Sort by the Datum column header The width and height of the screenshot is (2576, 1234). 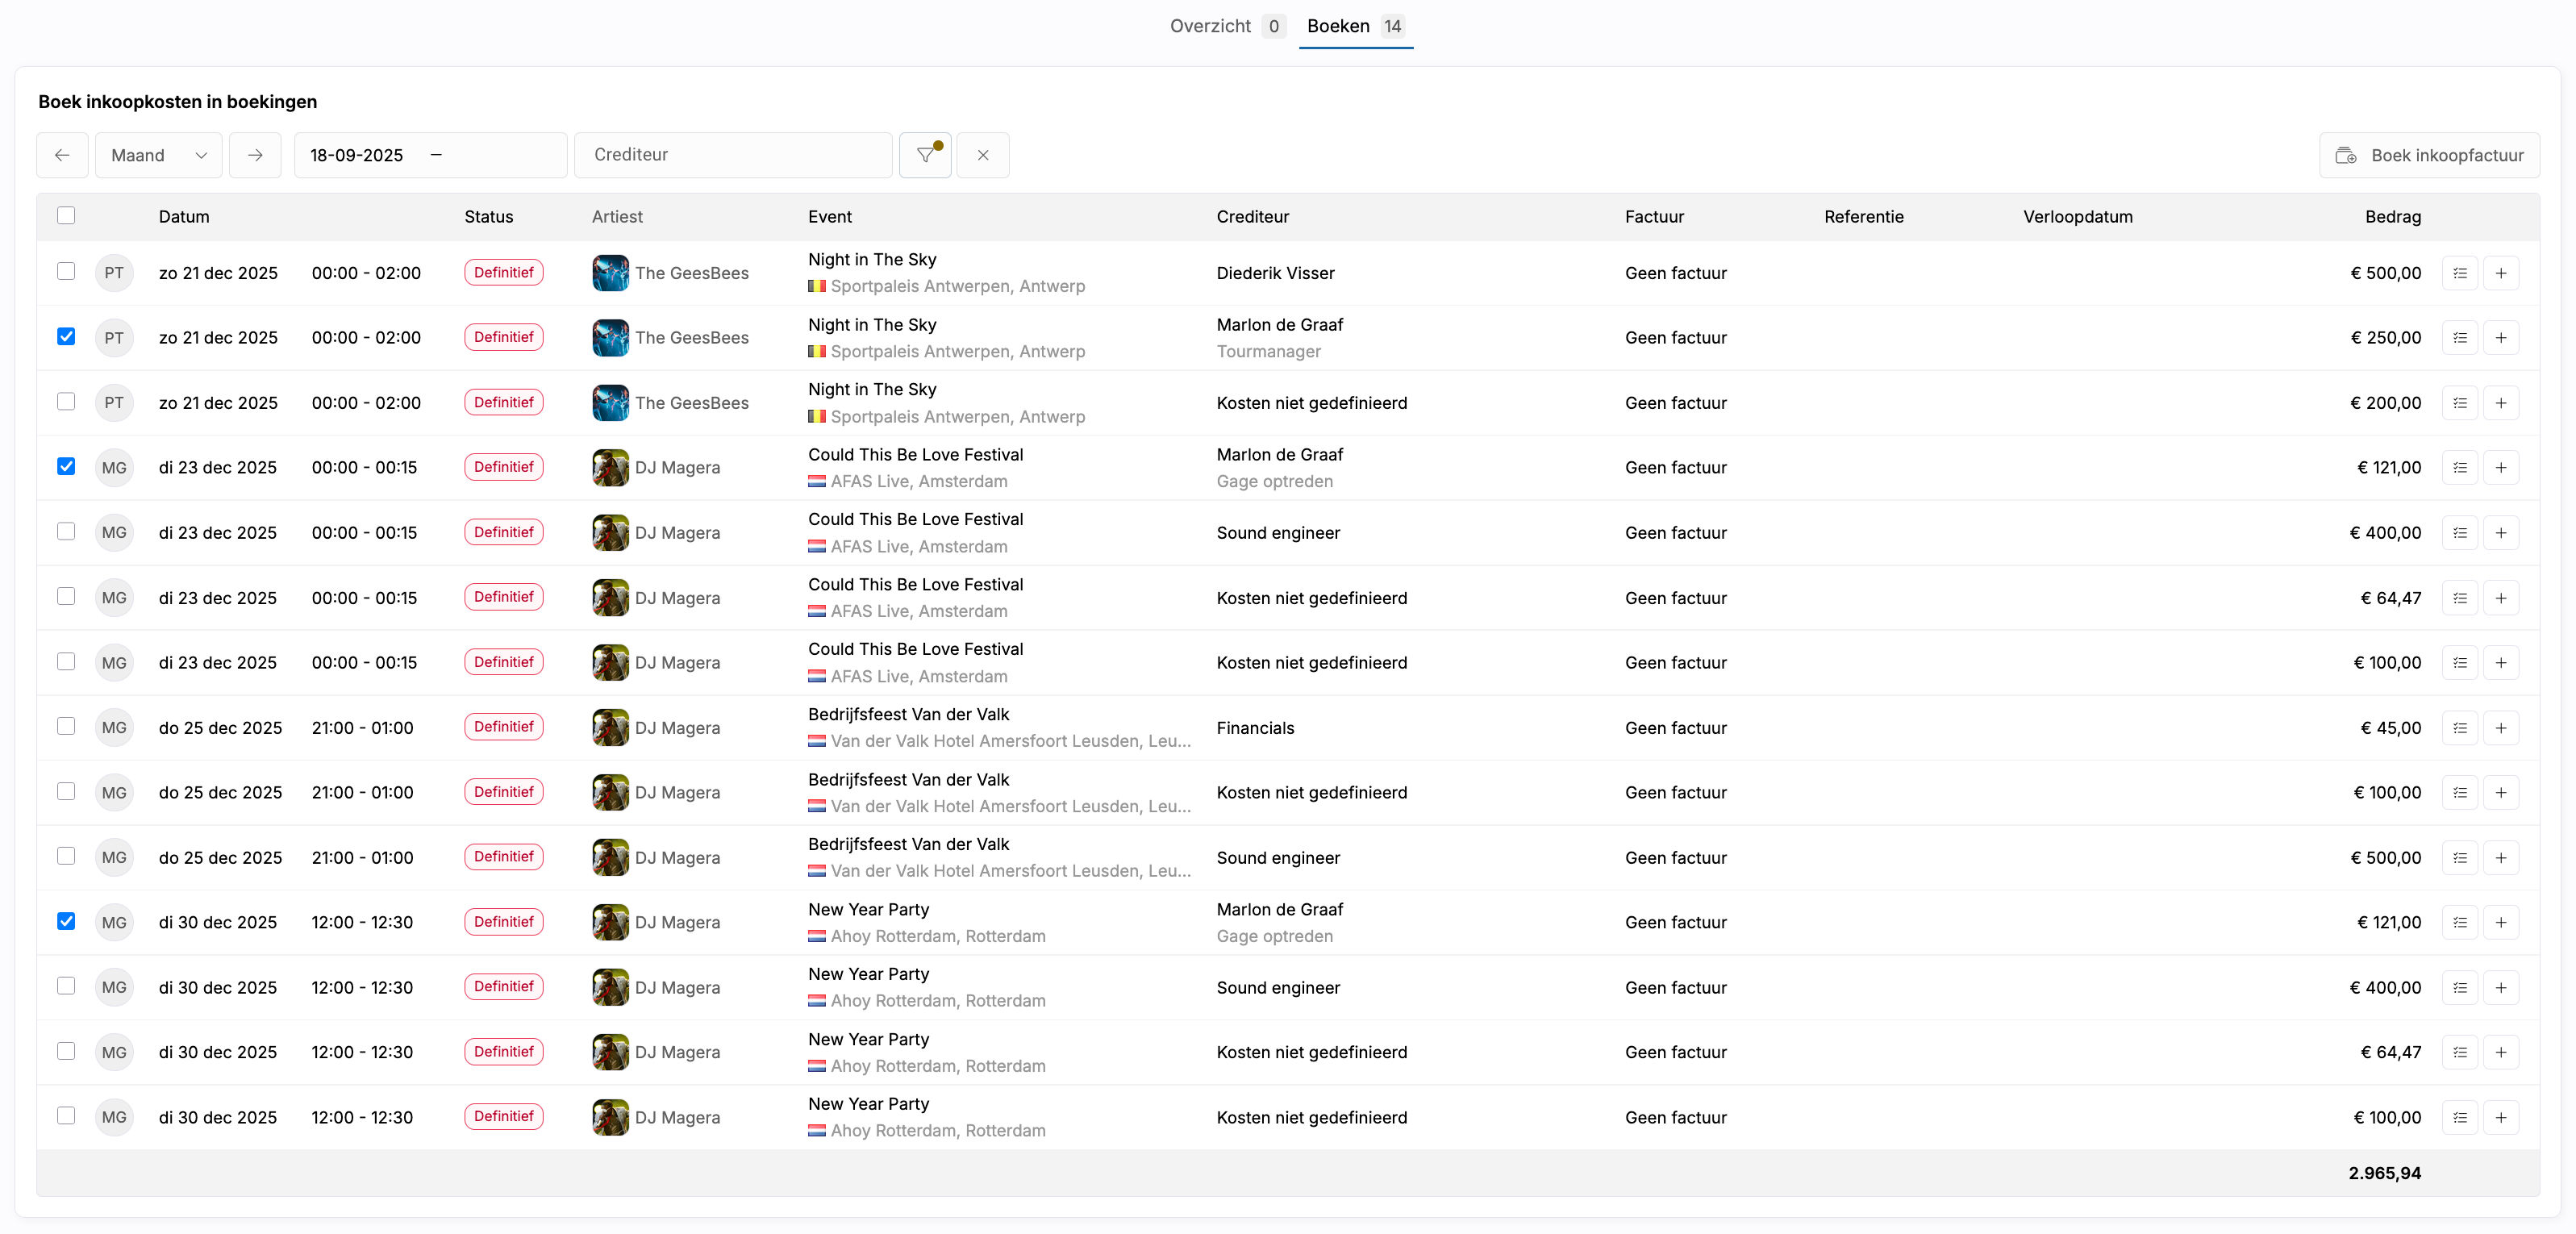184,217
